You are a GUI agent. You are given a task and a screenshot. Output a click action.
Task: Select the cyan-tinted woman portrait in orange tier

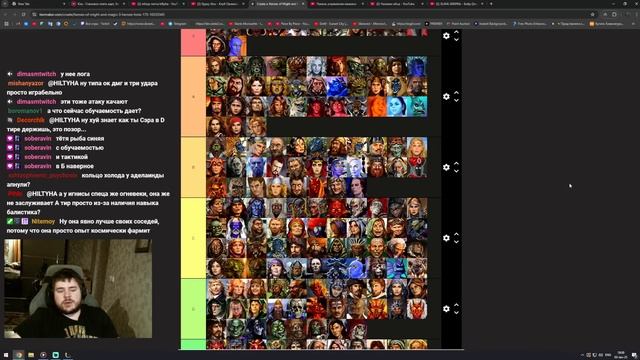[397, 107]
